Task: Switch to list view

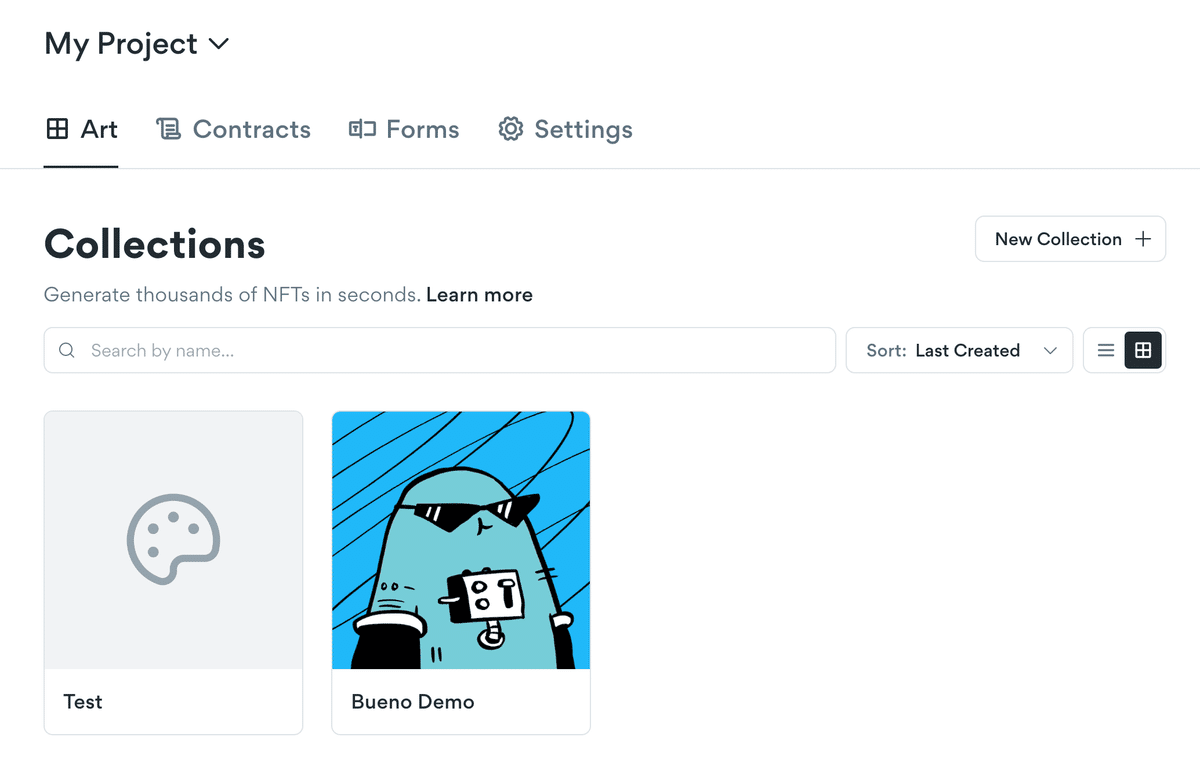Action: [1106, 350]
